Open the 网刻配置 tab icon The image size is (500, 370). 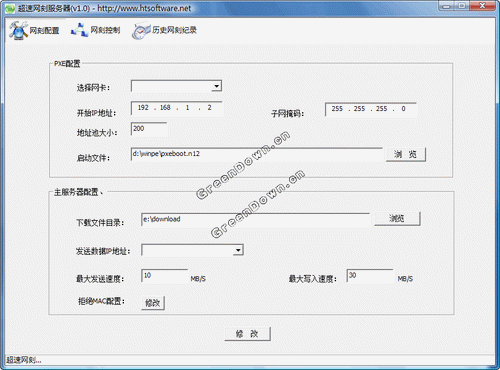click(x=18, y=30)
